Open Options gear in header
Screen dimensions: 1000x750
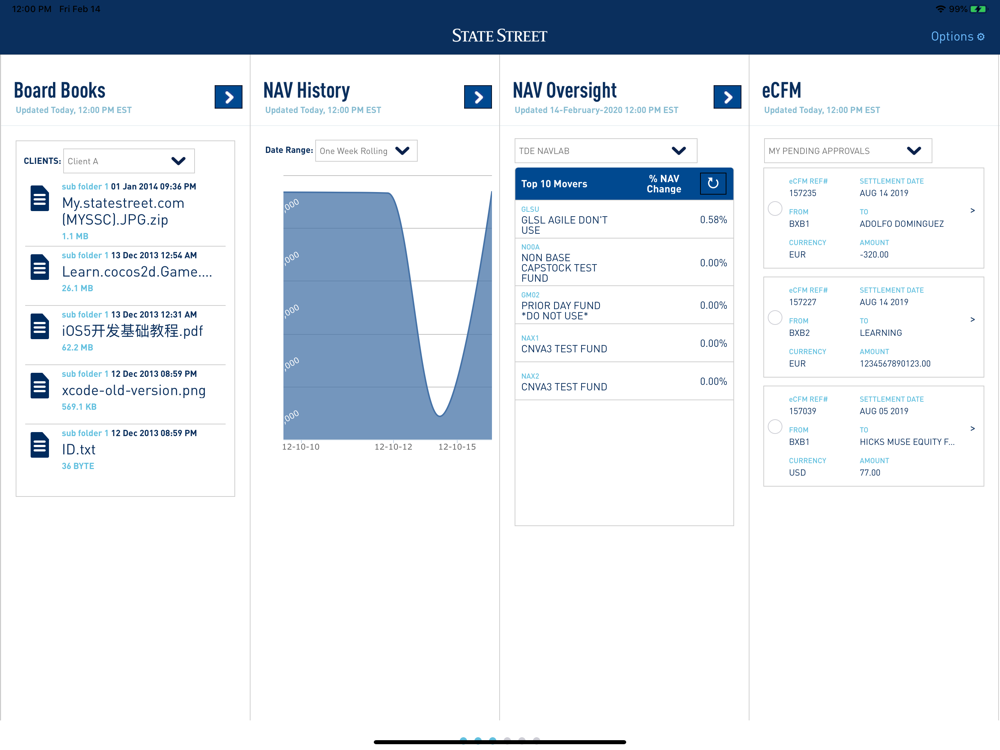tap(981, 37)
